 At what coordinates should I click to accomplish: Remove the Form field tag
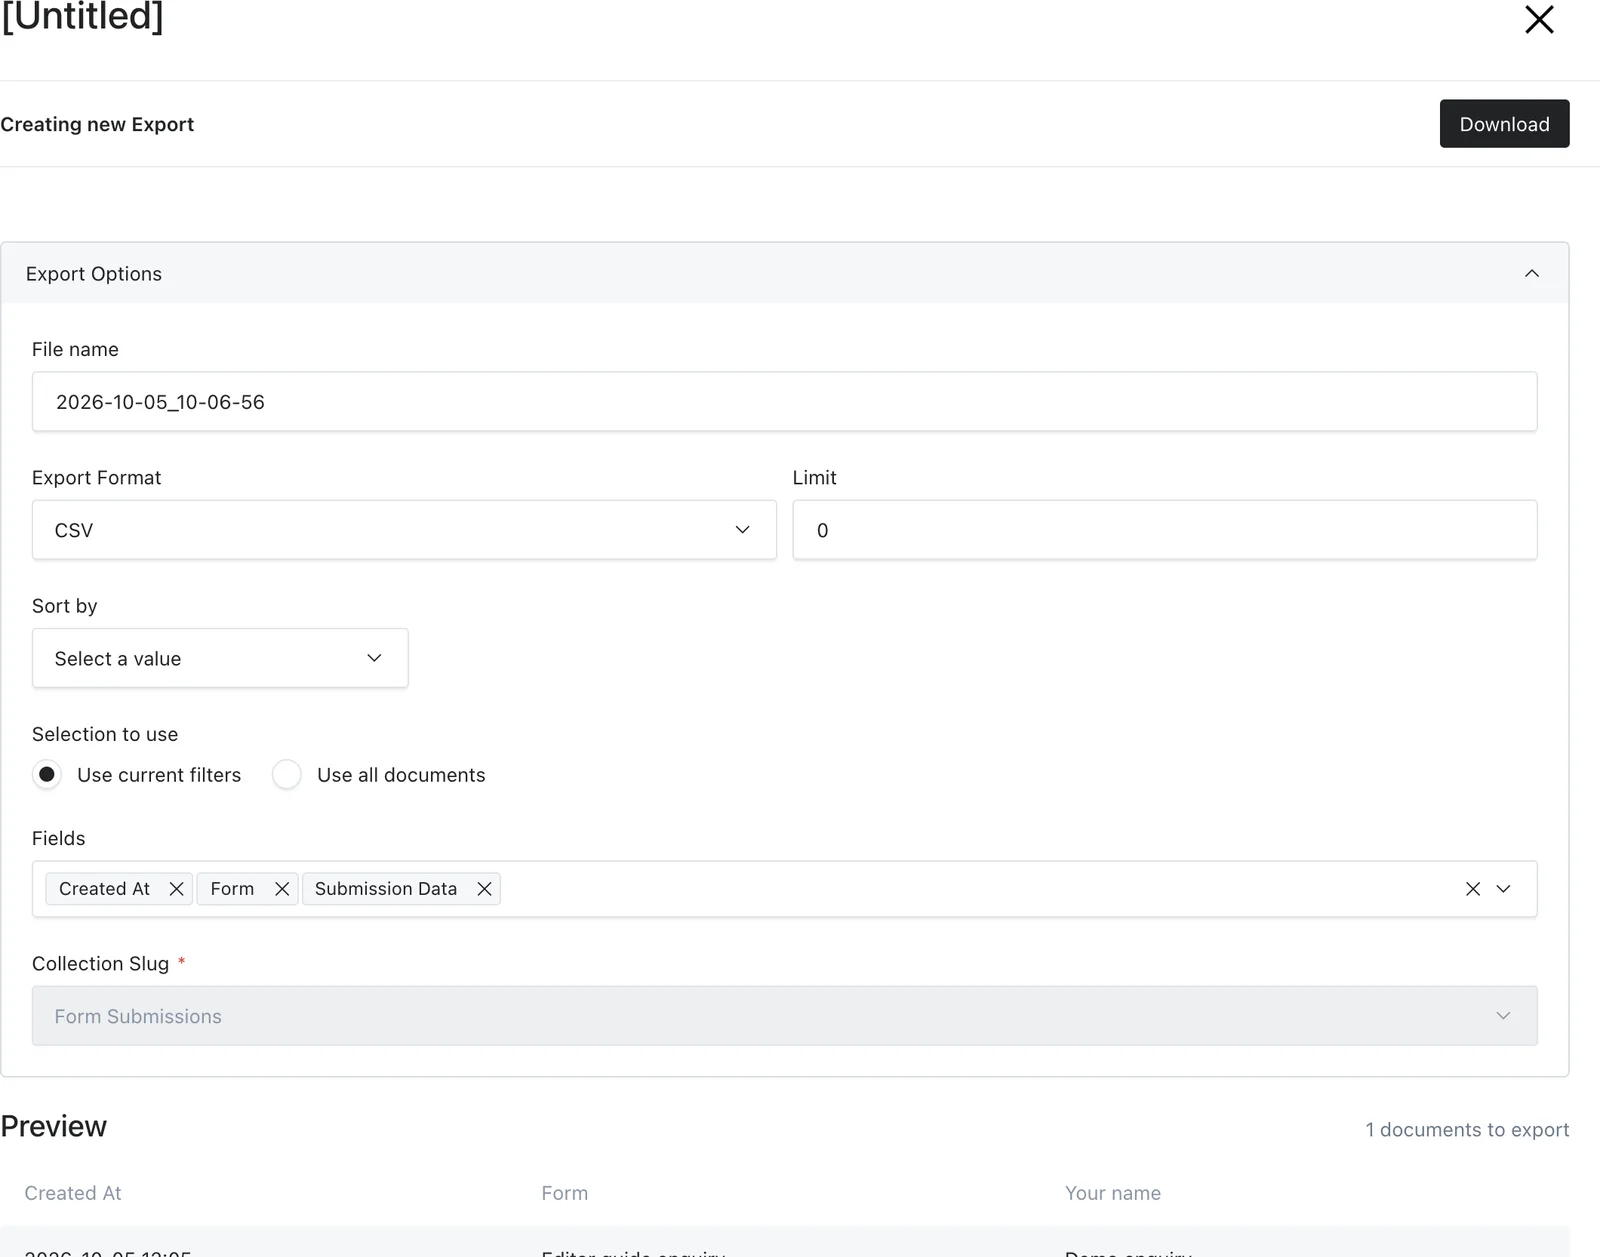coord(282,889)
